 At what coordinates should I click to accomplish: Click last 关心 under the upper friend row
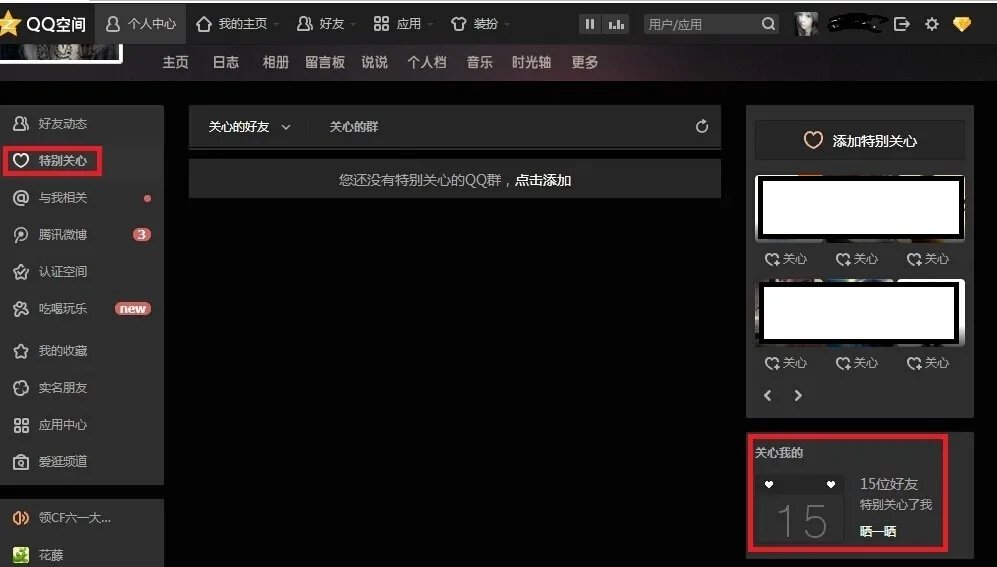click(x=928, y=259)
